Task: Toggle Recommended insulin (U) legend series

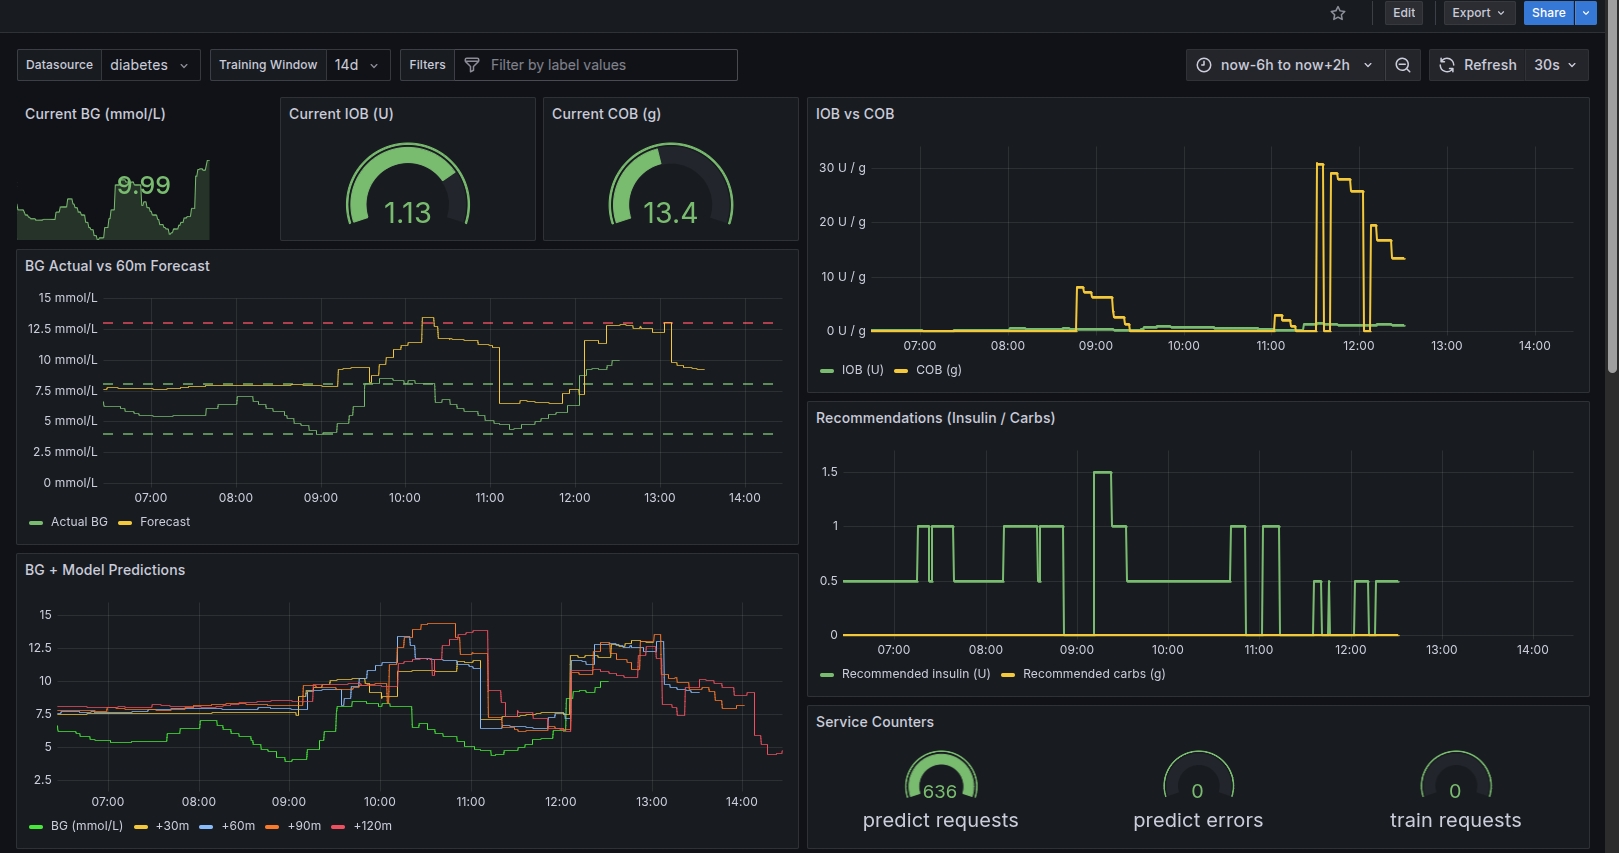Action: point(915,674)
